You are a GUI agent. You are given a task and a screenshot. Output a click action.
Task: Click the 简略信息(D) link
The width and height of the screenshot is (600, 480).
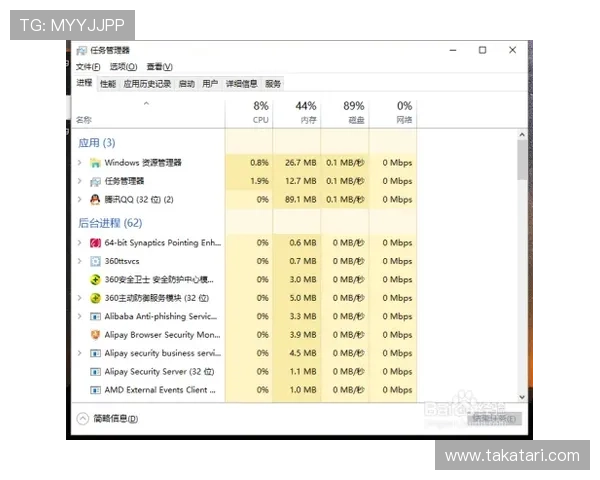(x=116, y=419)
